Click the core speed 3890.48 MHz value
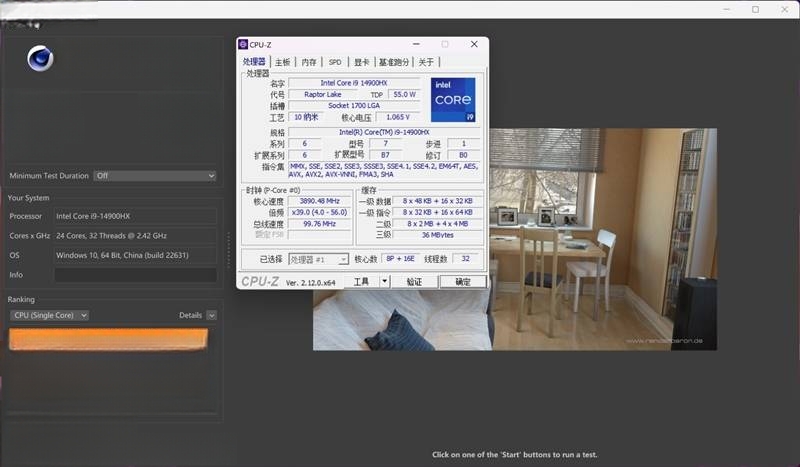This screenshot has width=800, height=467. (320, 201)
